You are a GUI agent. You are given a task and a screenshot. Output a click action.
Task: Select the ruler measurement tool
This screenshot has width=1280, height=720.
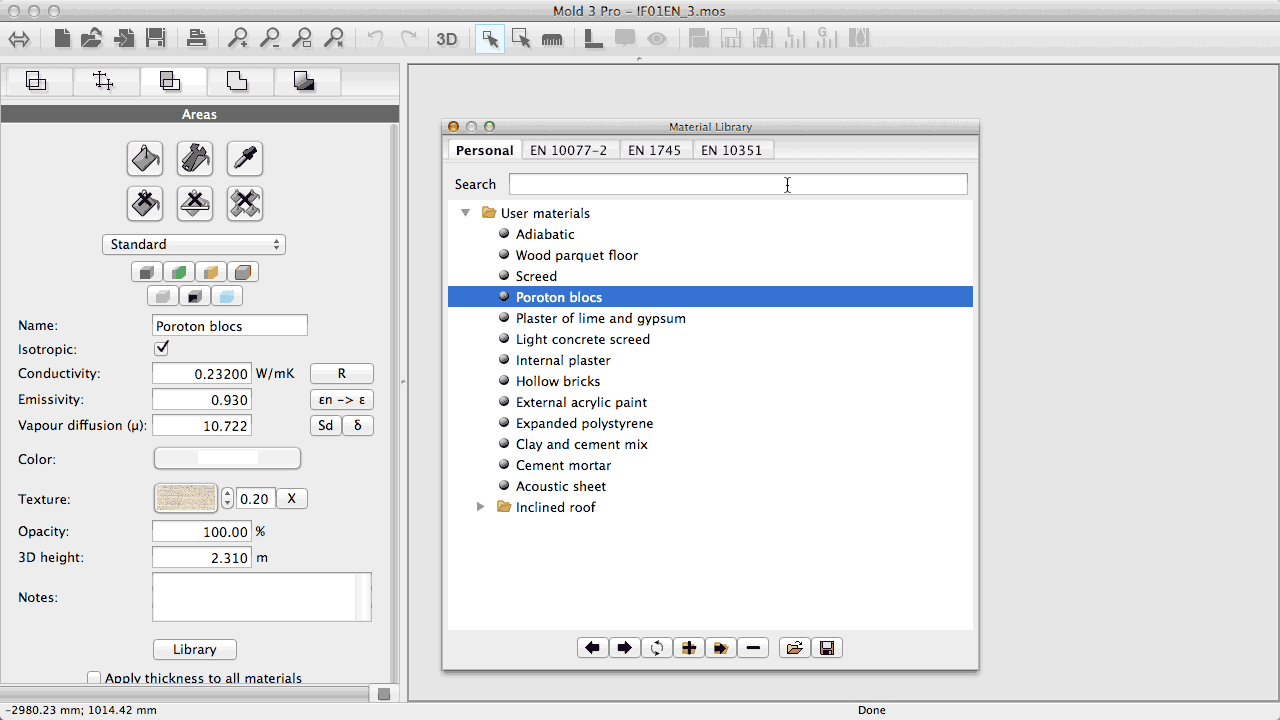coord(552,39)
